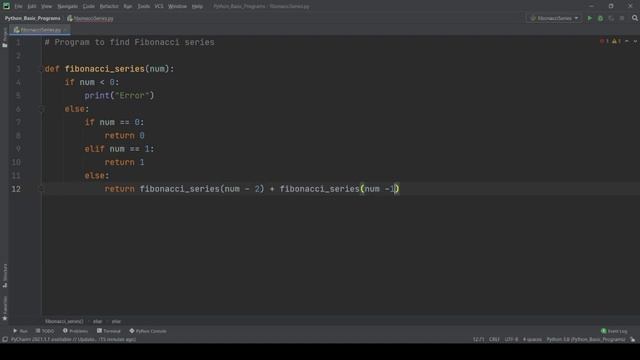Collapse the else block fold marker on line 6

(x=41, y=109)
